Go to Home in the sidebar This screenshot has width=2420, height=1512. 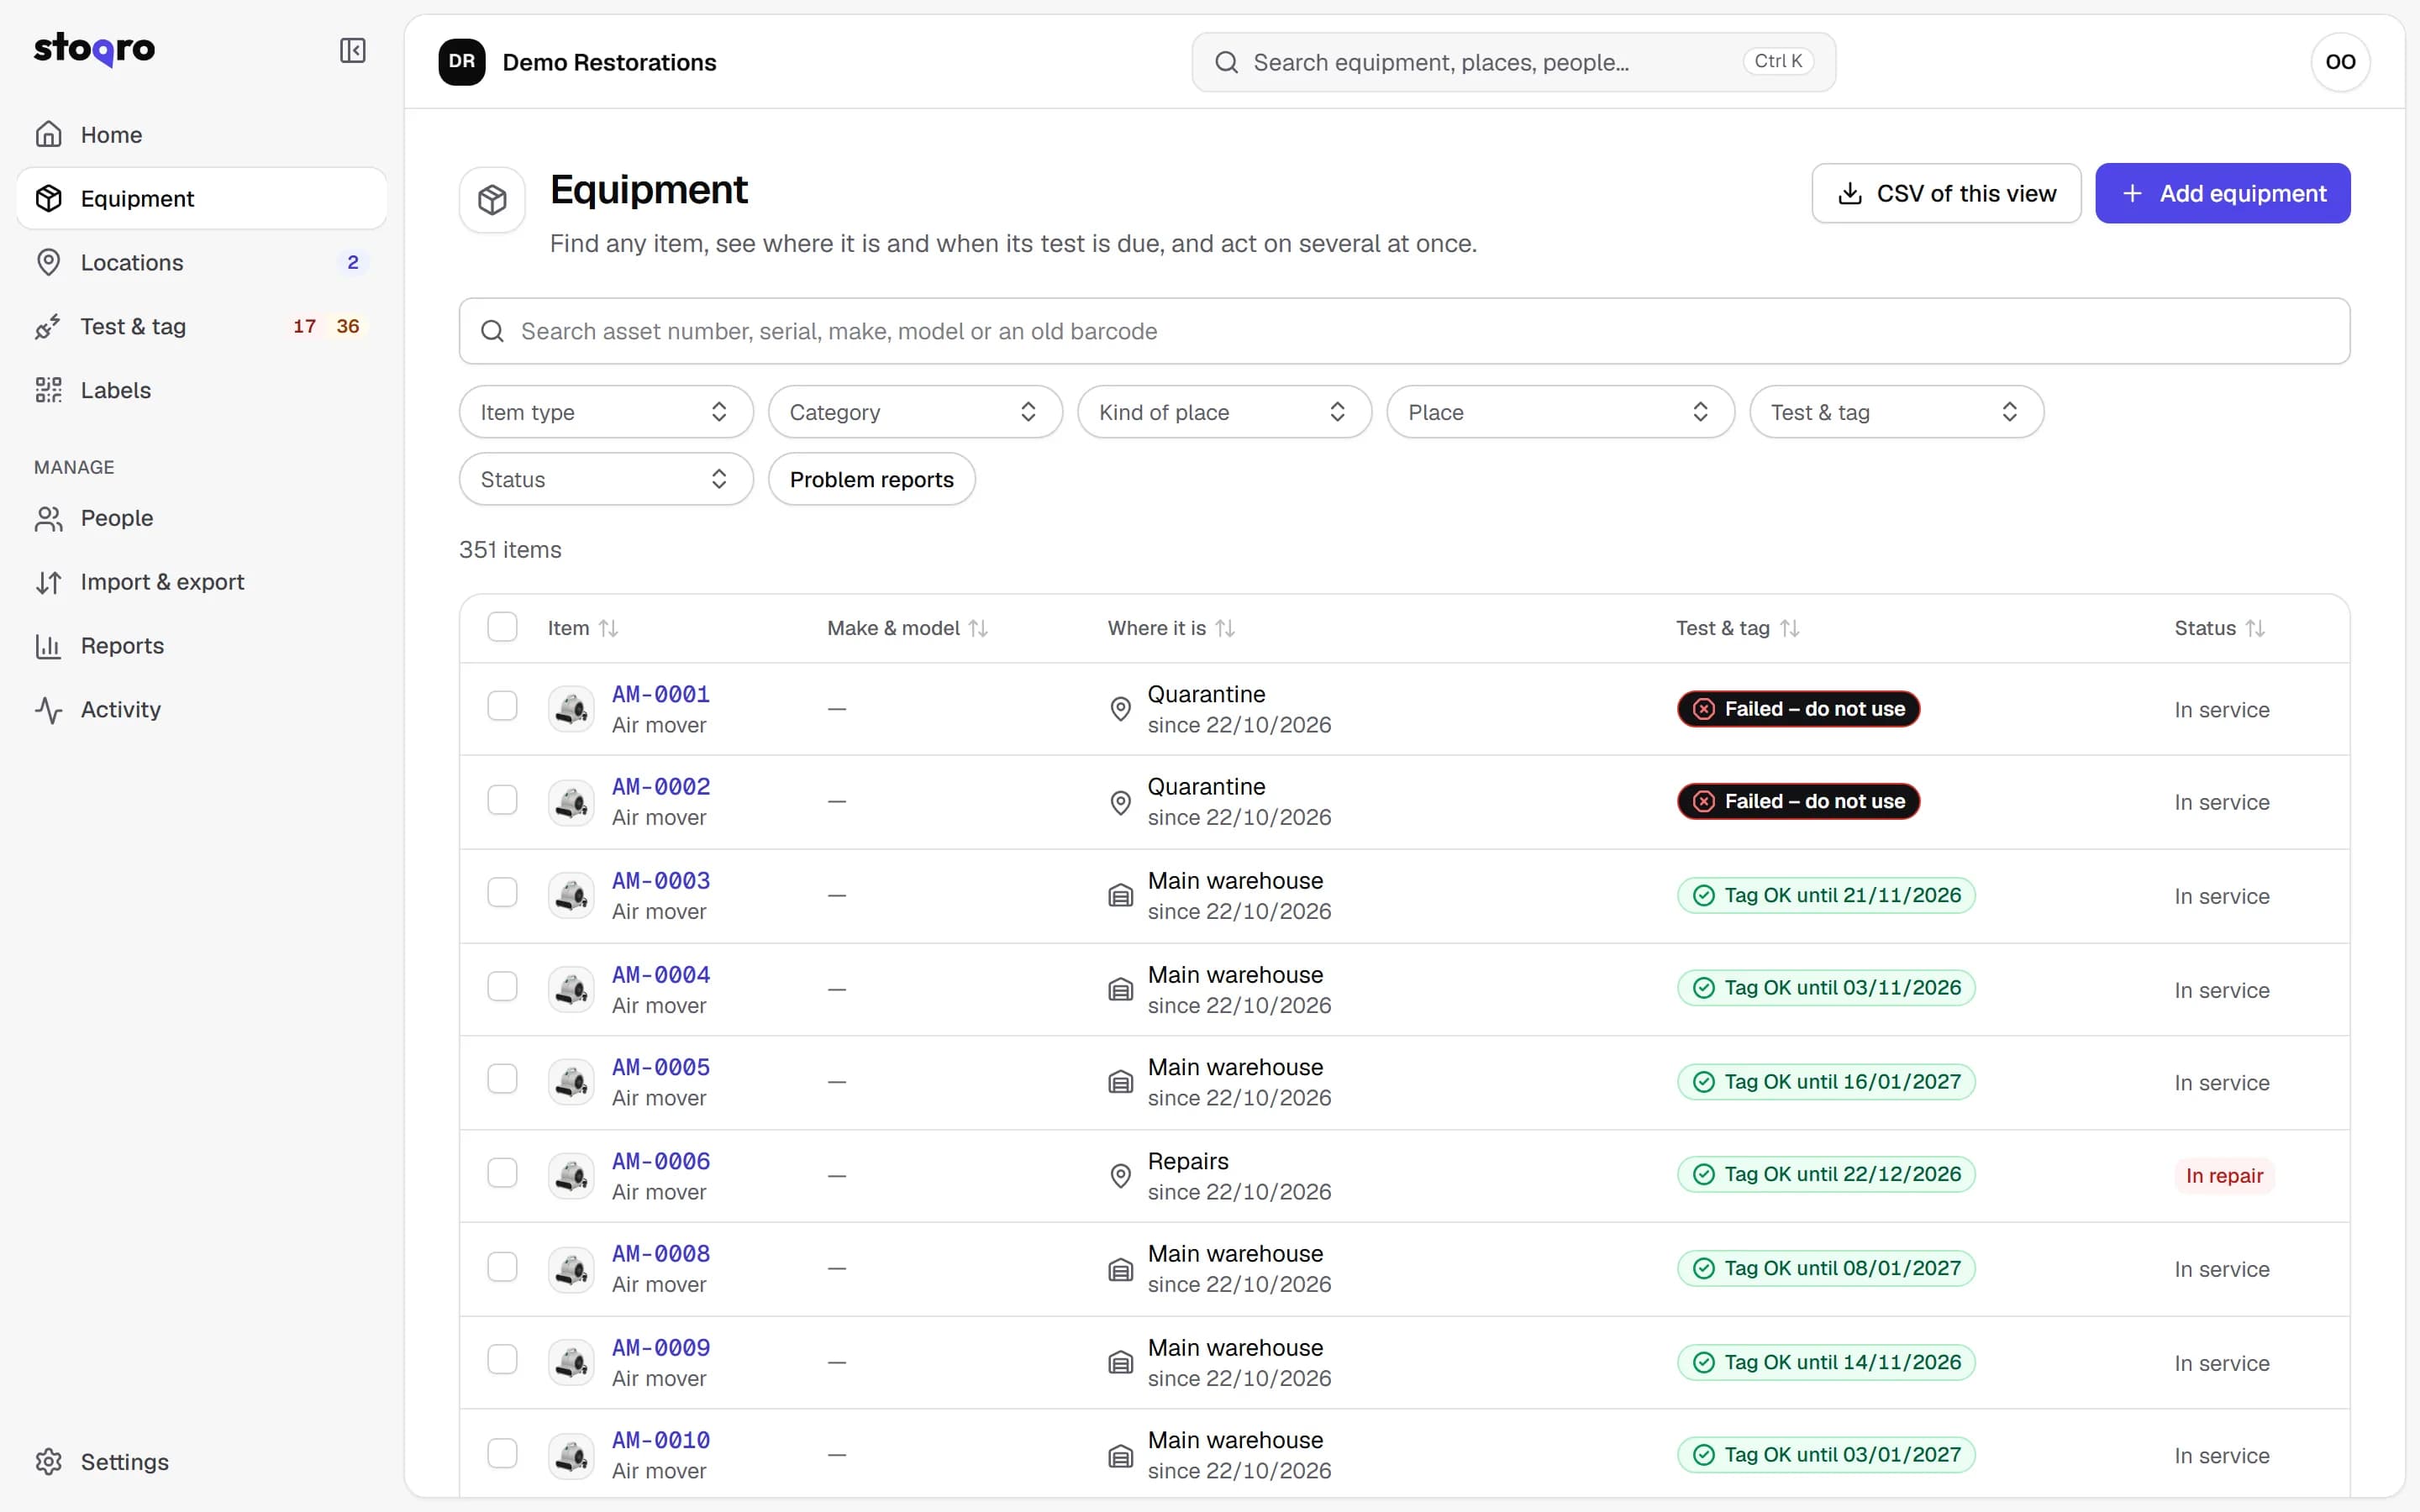click(x=201, y=134)
